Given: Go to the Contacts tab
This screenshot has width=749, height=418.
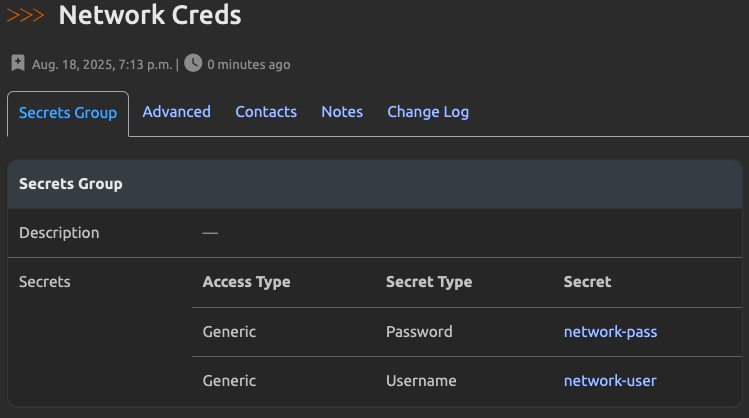Looking at the screenshot, I should pyautogui.click(x=266, y=112).
